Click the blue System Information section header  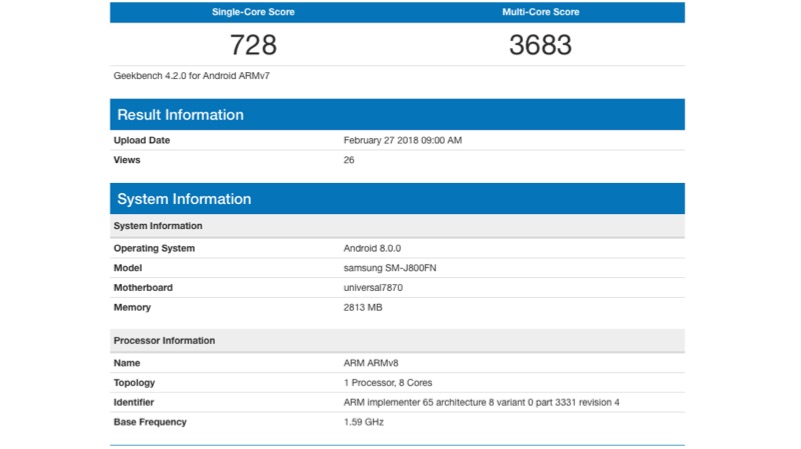click(x=184, y=198)
